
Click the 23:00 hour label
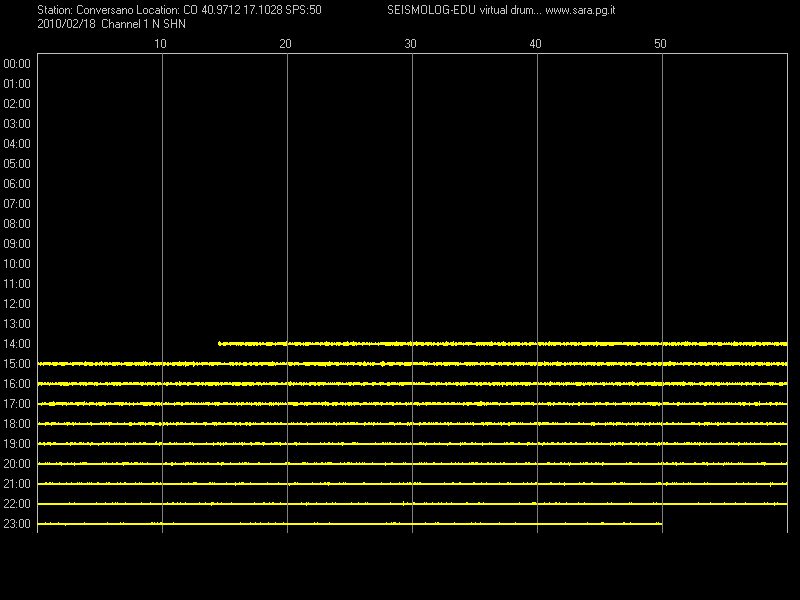pos(17,524)
